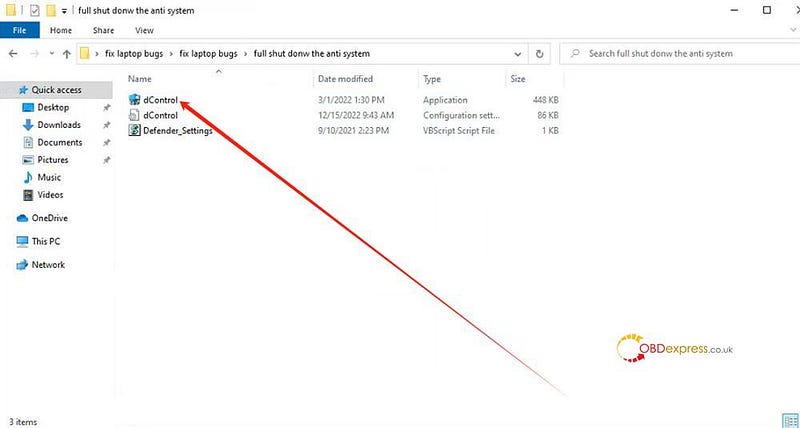Click the Music note icon in sidebar

coord(28,178)
